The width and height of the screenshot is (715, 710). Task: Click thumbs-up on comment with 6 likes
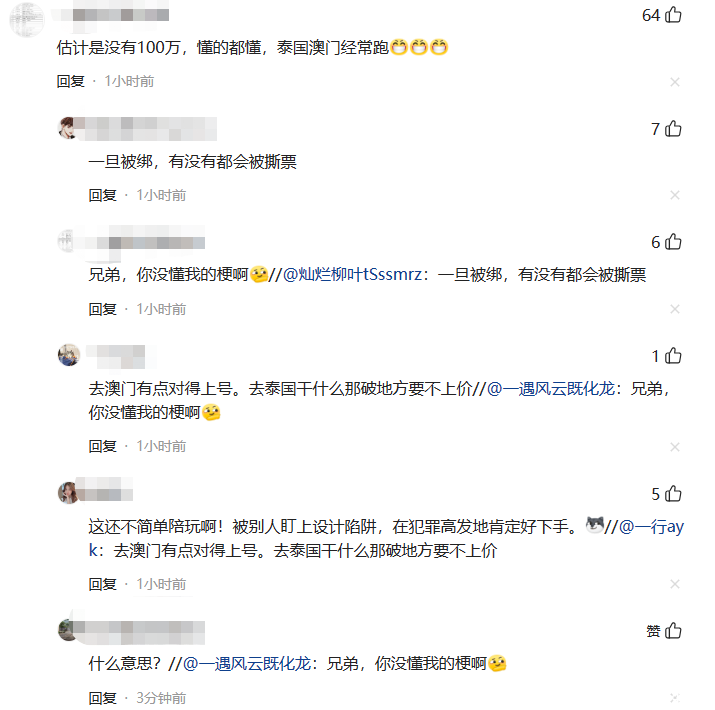point(673,242)
